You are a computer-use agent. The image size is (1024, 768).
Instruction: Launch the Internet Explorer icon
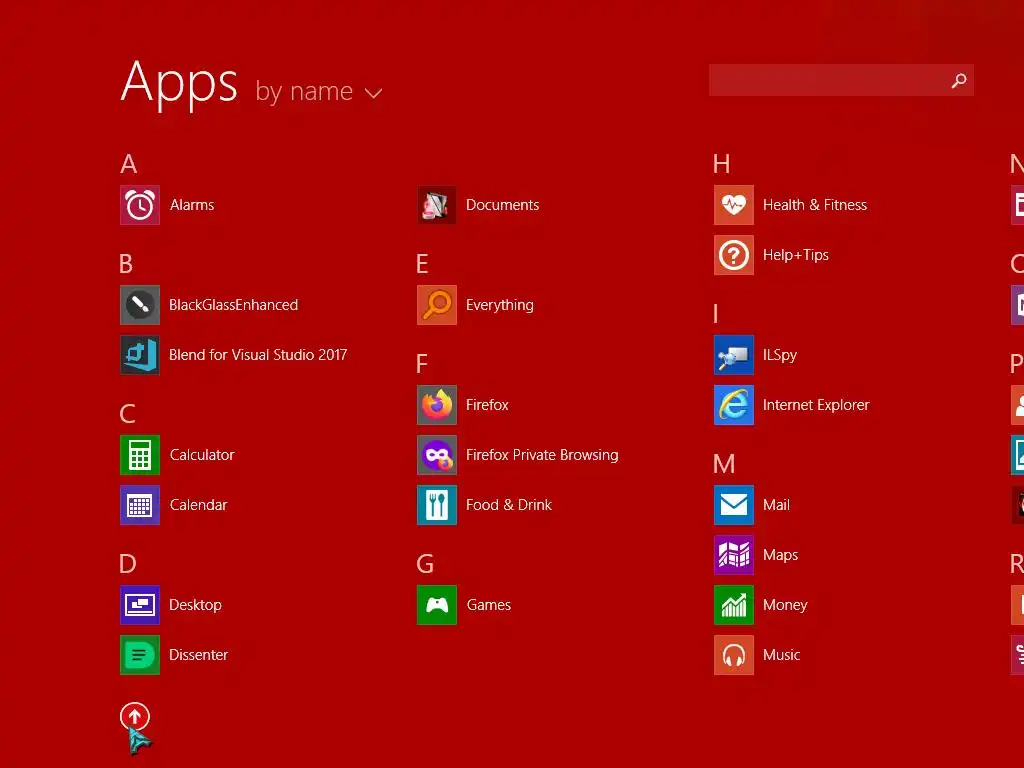point(734,405)
